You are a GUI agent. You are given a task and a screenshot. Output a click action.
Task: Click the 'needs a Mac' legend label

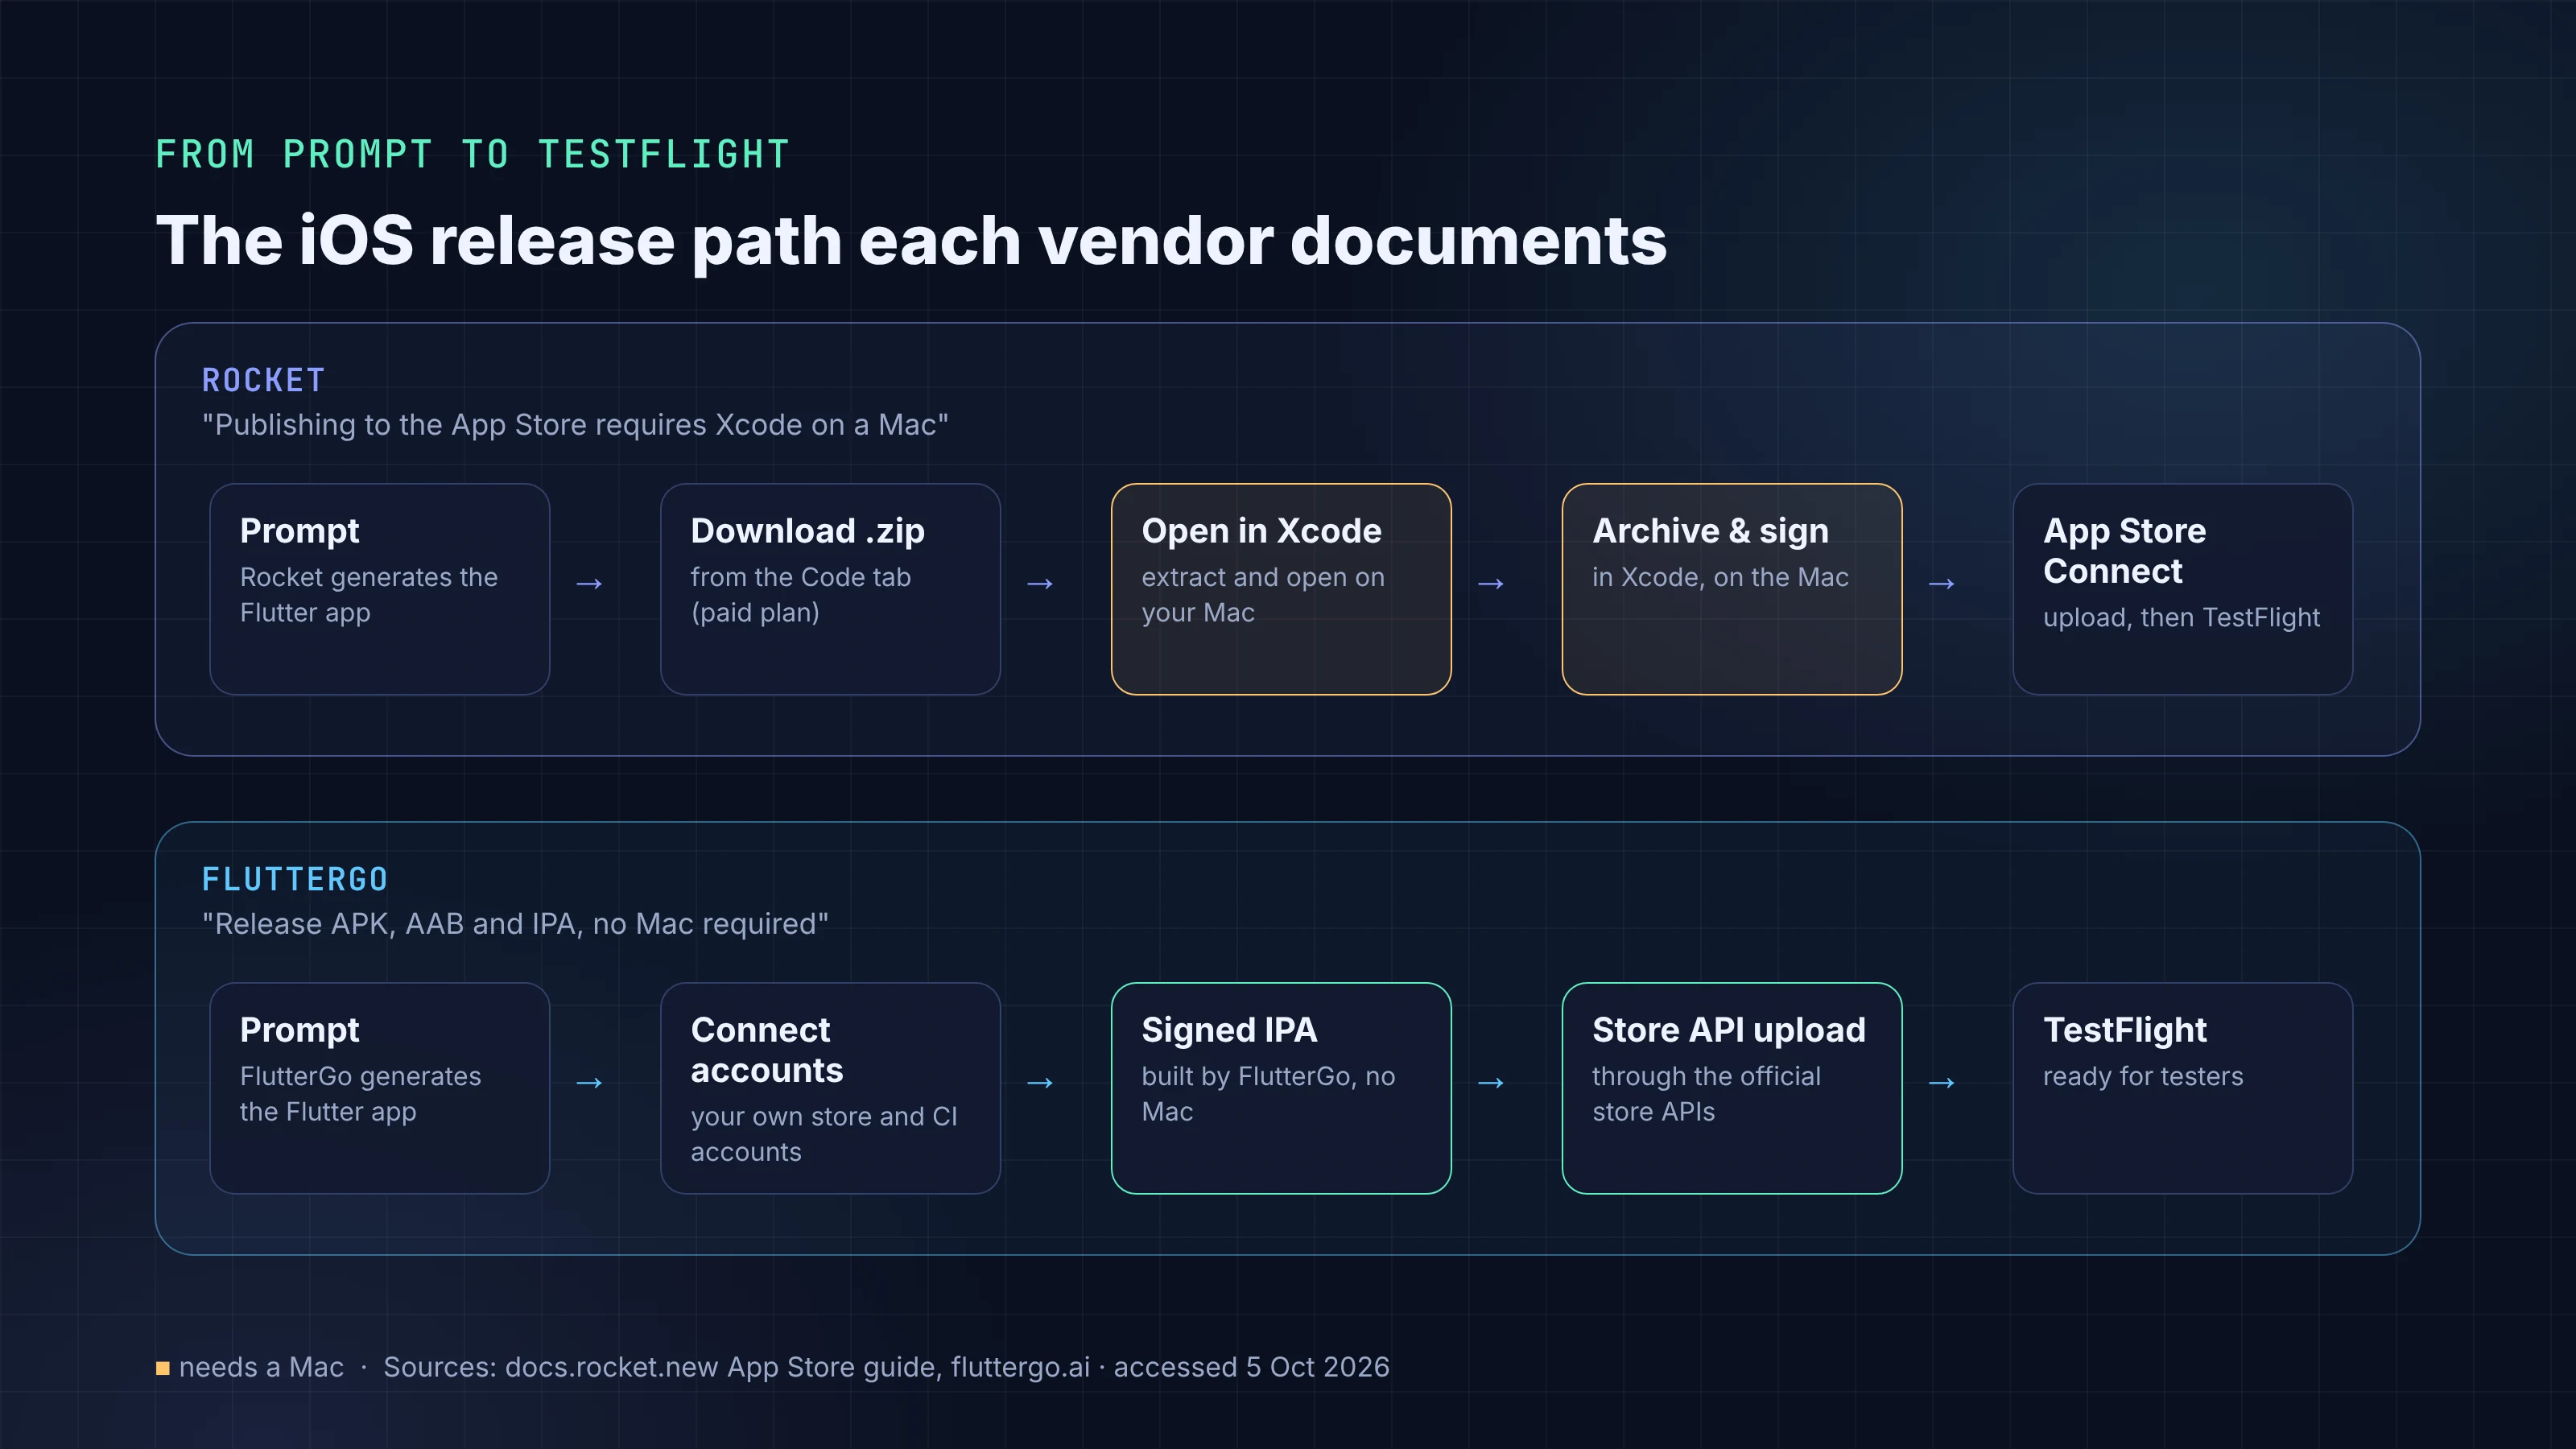click(261, 1367)
